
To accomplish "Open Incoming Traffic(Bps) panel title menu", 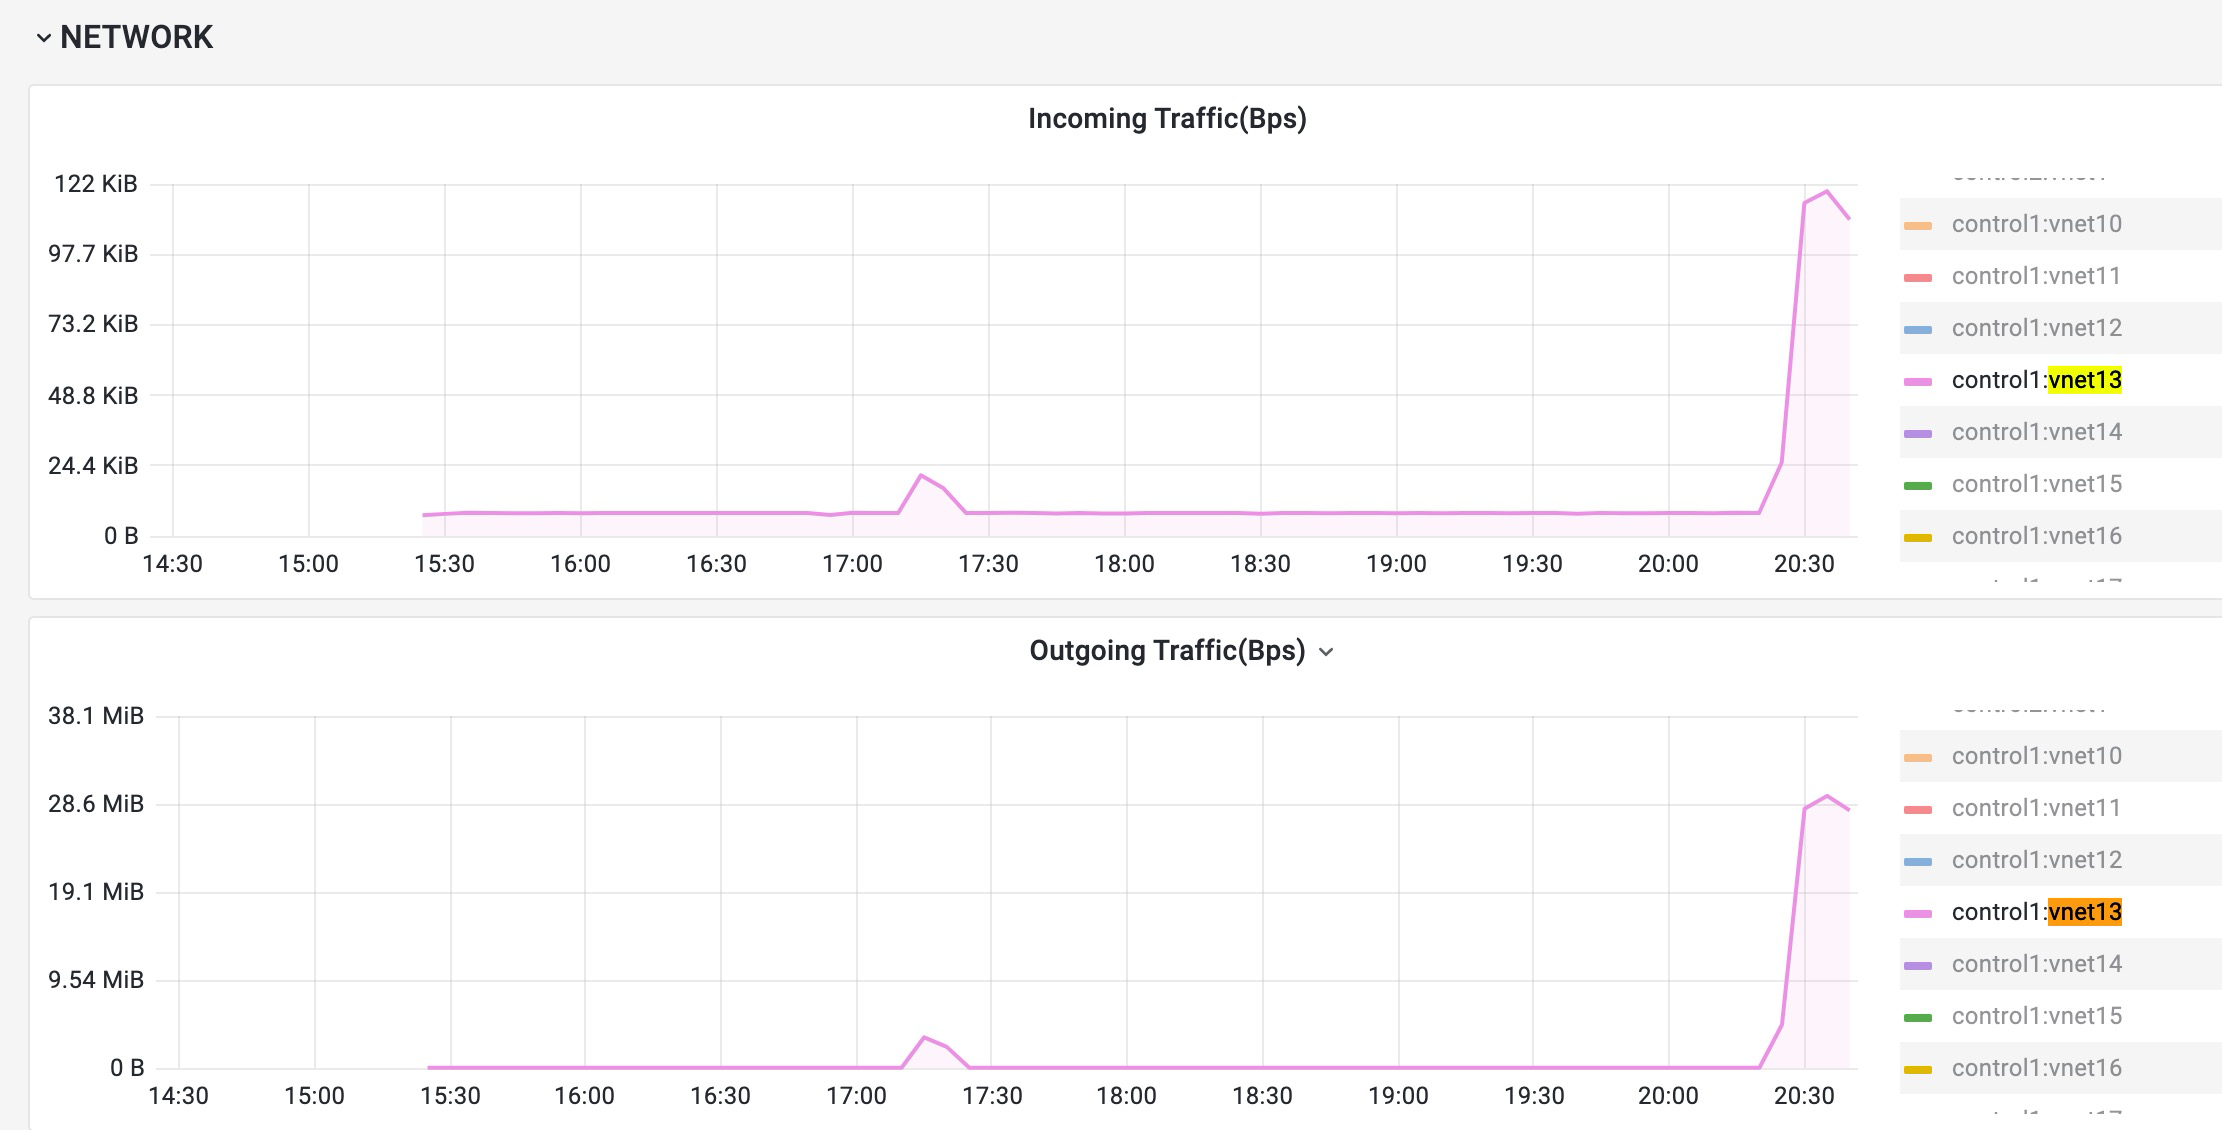I will pos(1167,119).
